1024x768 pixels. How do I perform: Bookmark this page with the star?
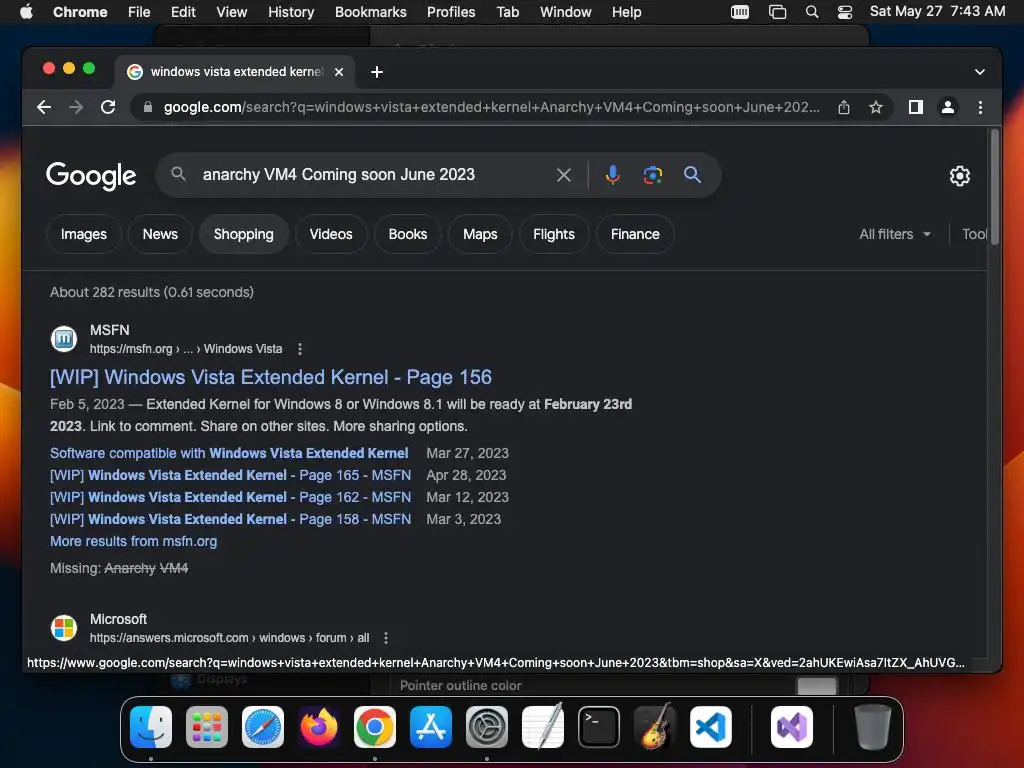click(876, 107)
